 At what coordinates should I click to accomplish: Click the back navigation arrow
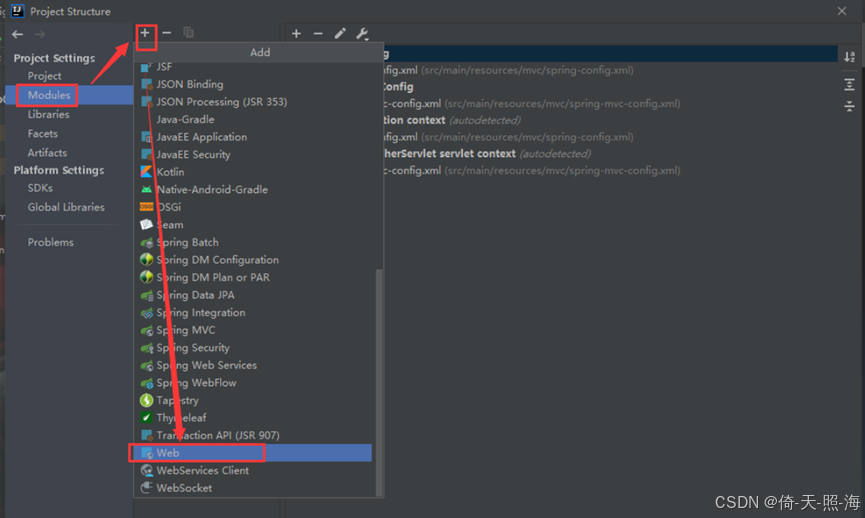pyautogui.click(x=18, y=34)
